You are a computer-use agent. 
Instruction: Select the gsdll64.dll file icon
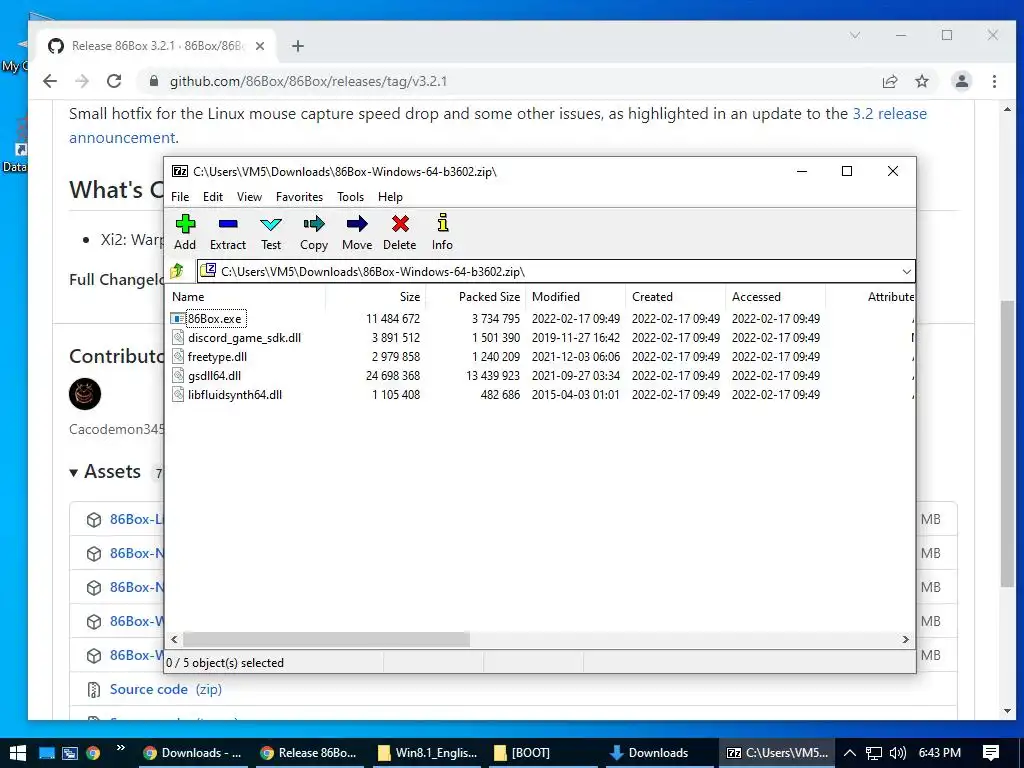click(x=178, y=376)
